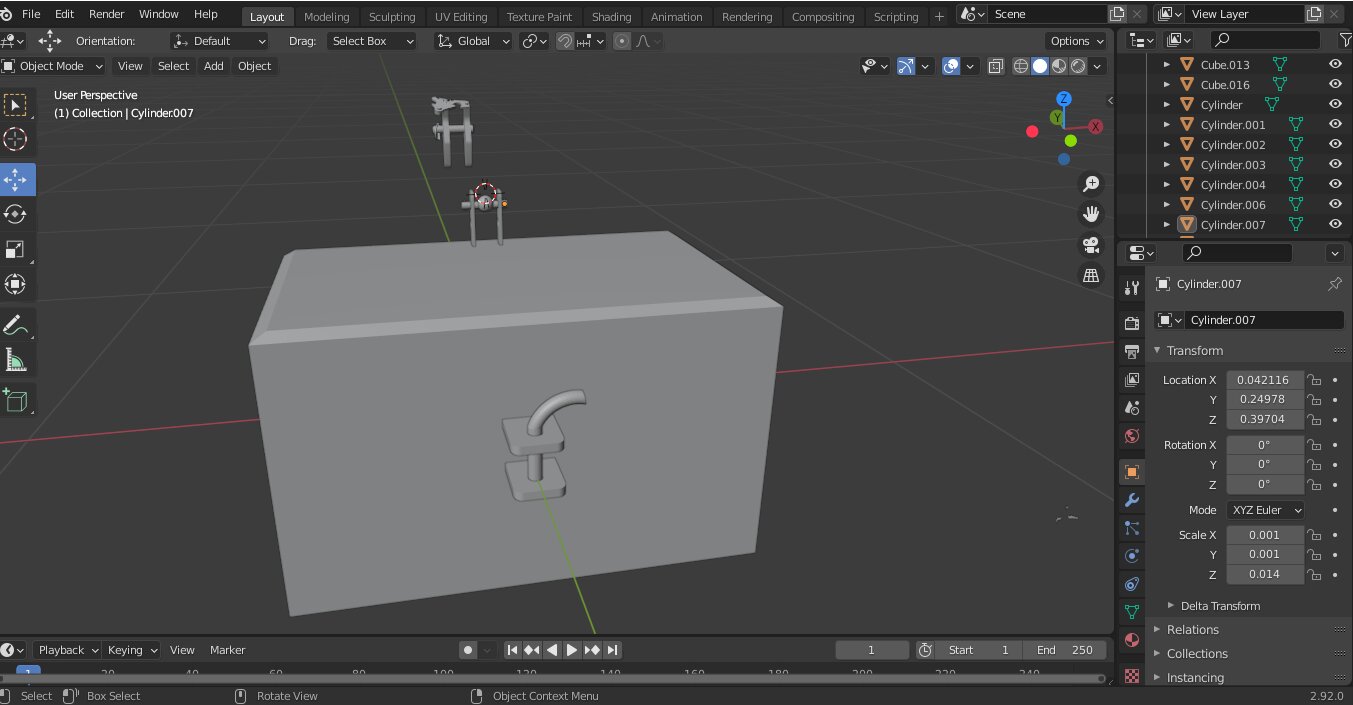Image resolution: width=1353 pixels, height=705 pixels.
Task: Open the Material properties tab
Action: tap(1132, 640)
